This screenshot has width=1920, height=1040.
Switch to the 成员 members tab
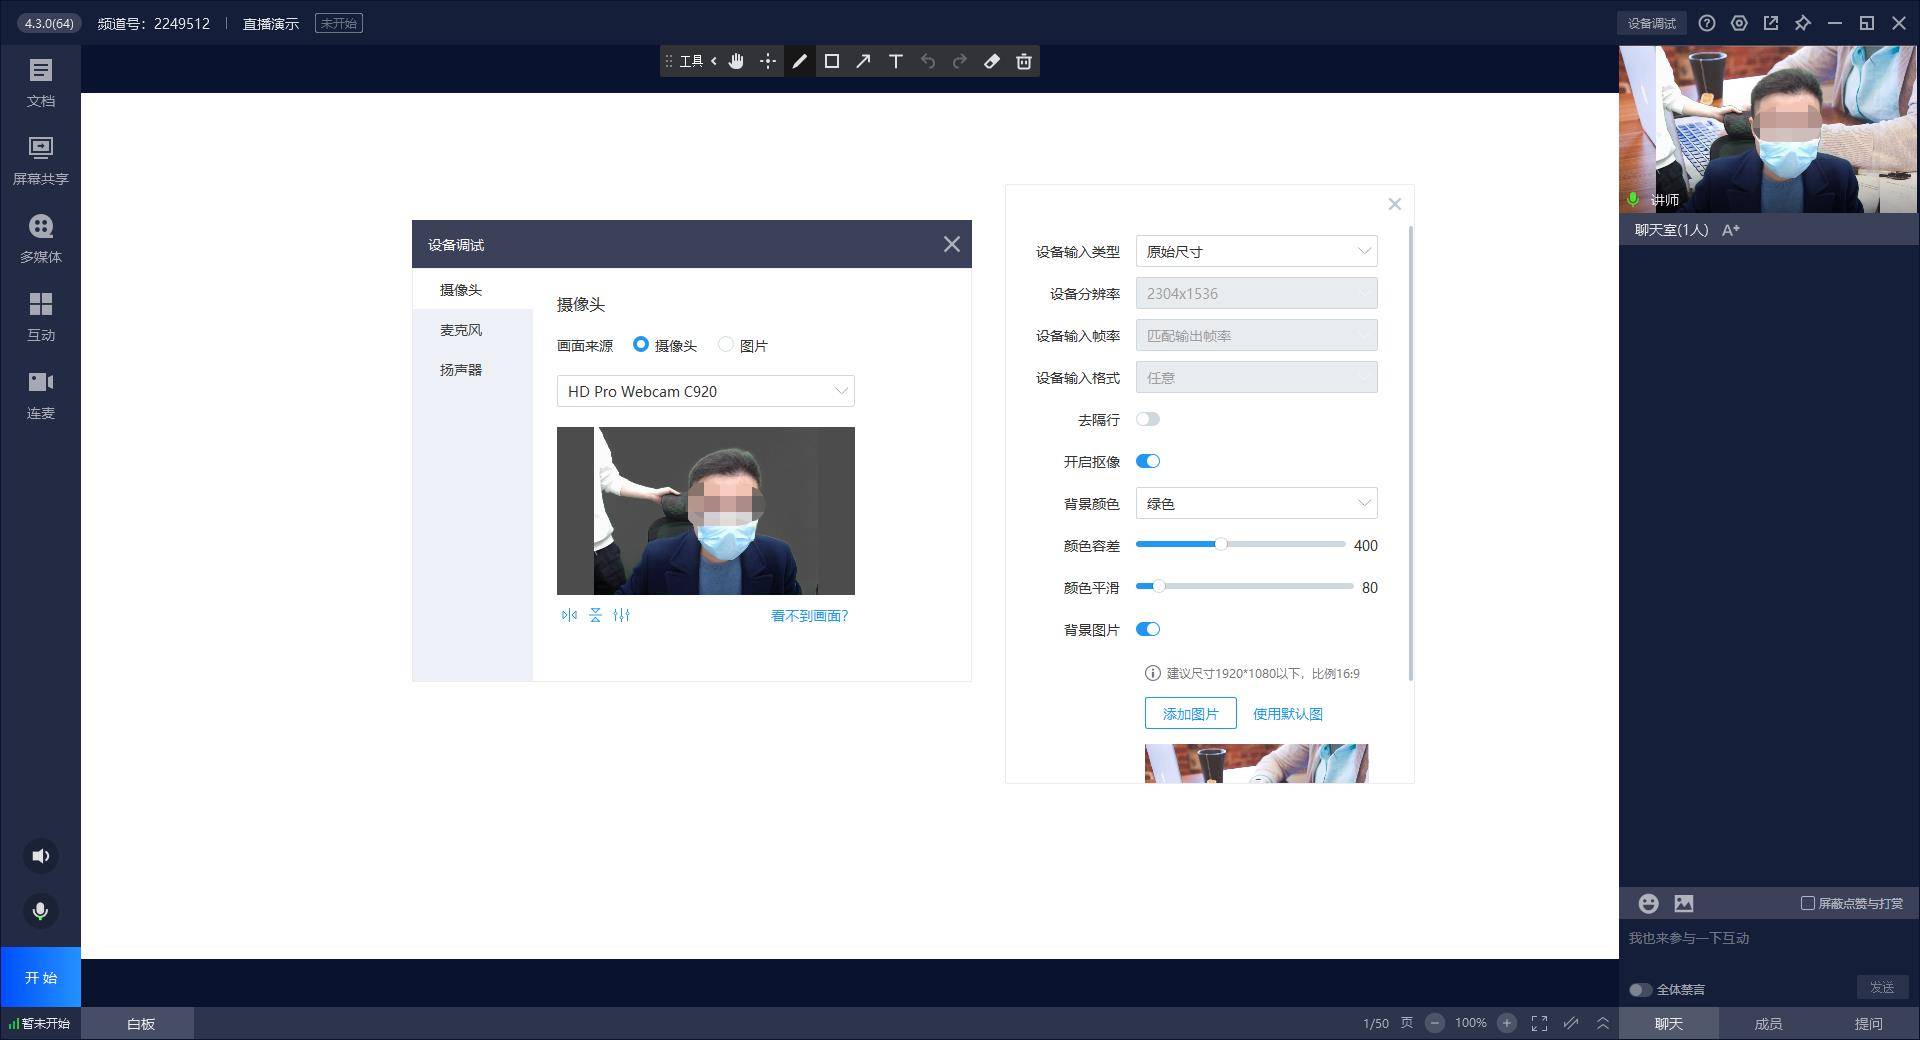[x=1767, y=1023]
